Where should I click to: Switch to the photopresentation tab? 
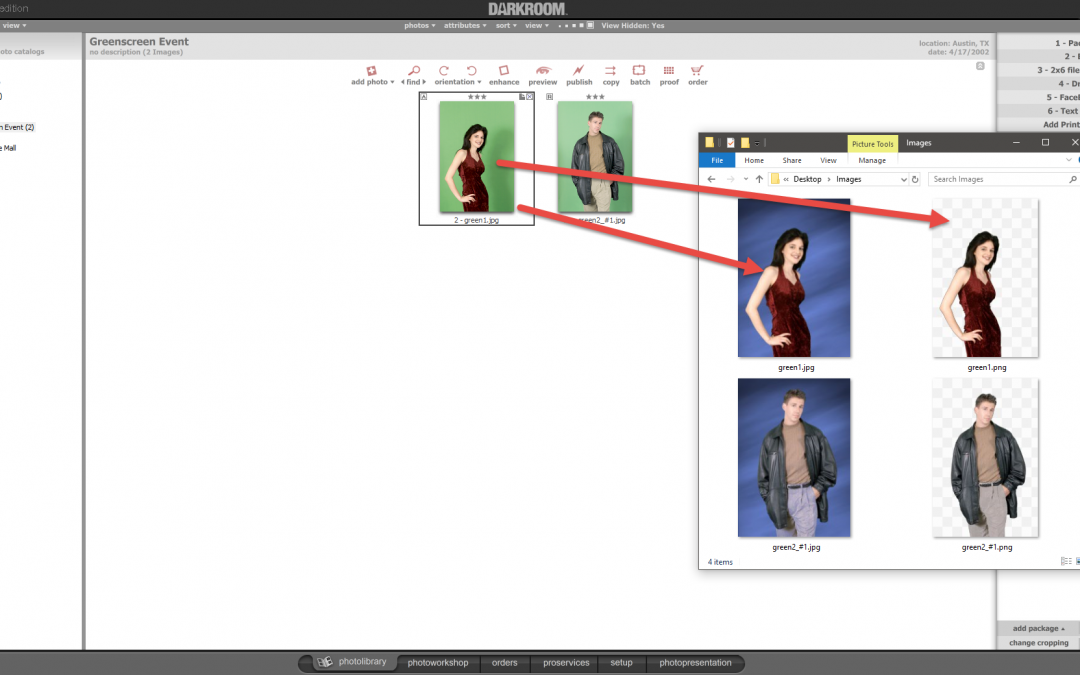695,663
